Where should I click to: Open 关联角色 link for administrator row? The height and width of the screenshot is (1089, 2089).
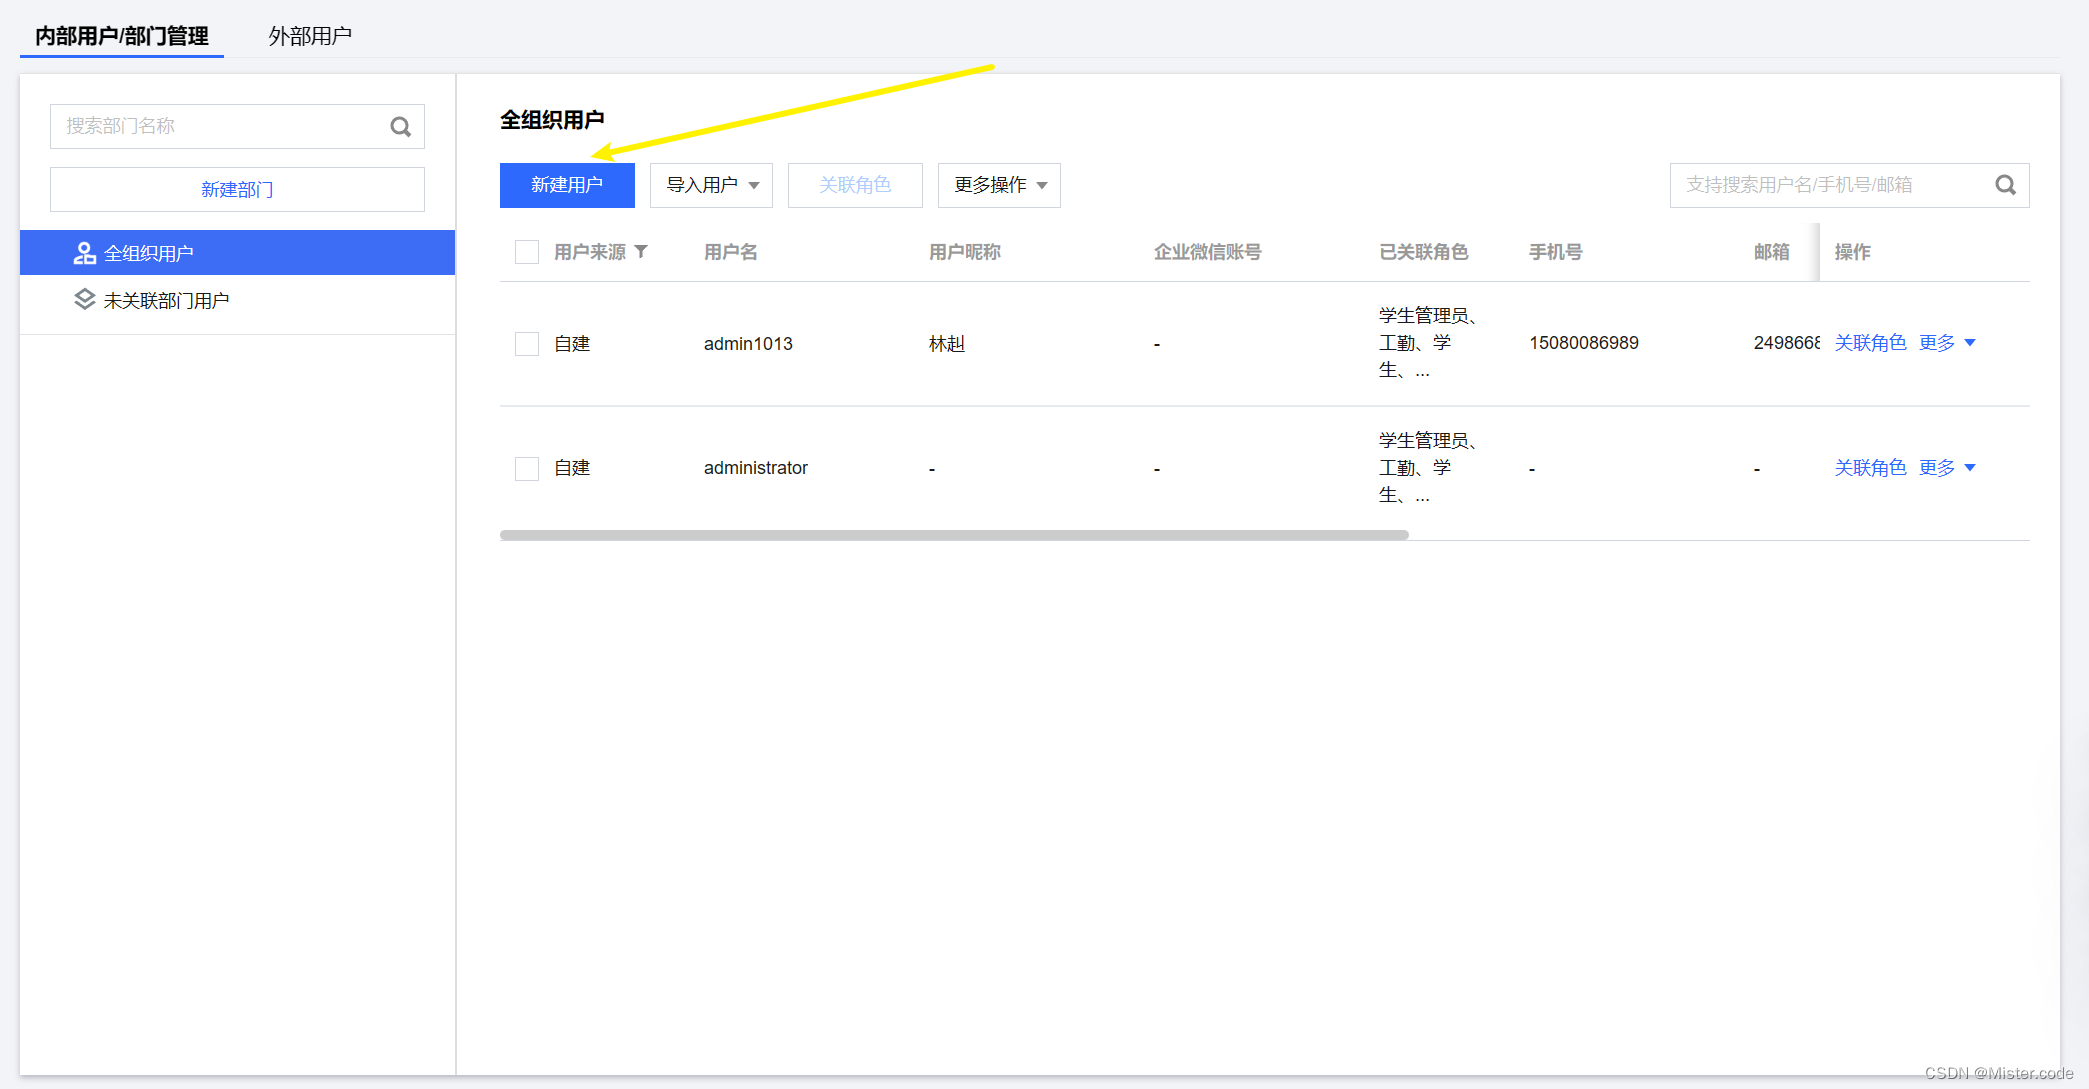click(x=1870, y=467)
